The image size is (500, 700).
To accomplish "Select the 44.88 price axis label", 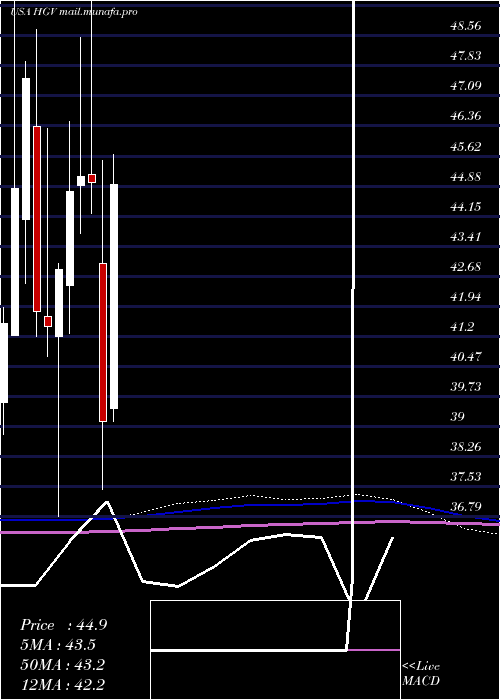I will 466,176.
